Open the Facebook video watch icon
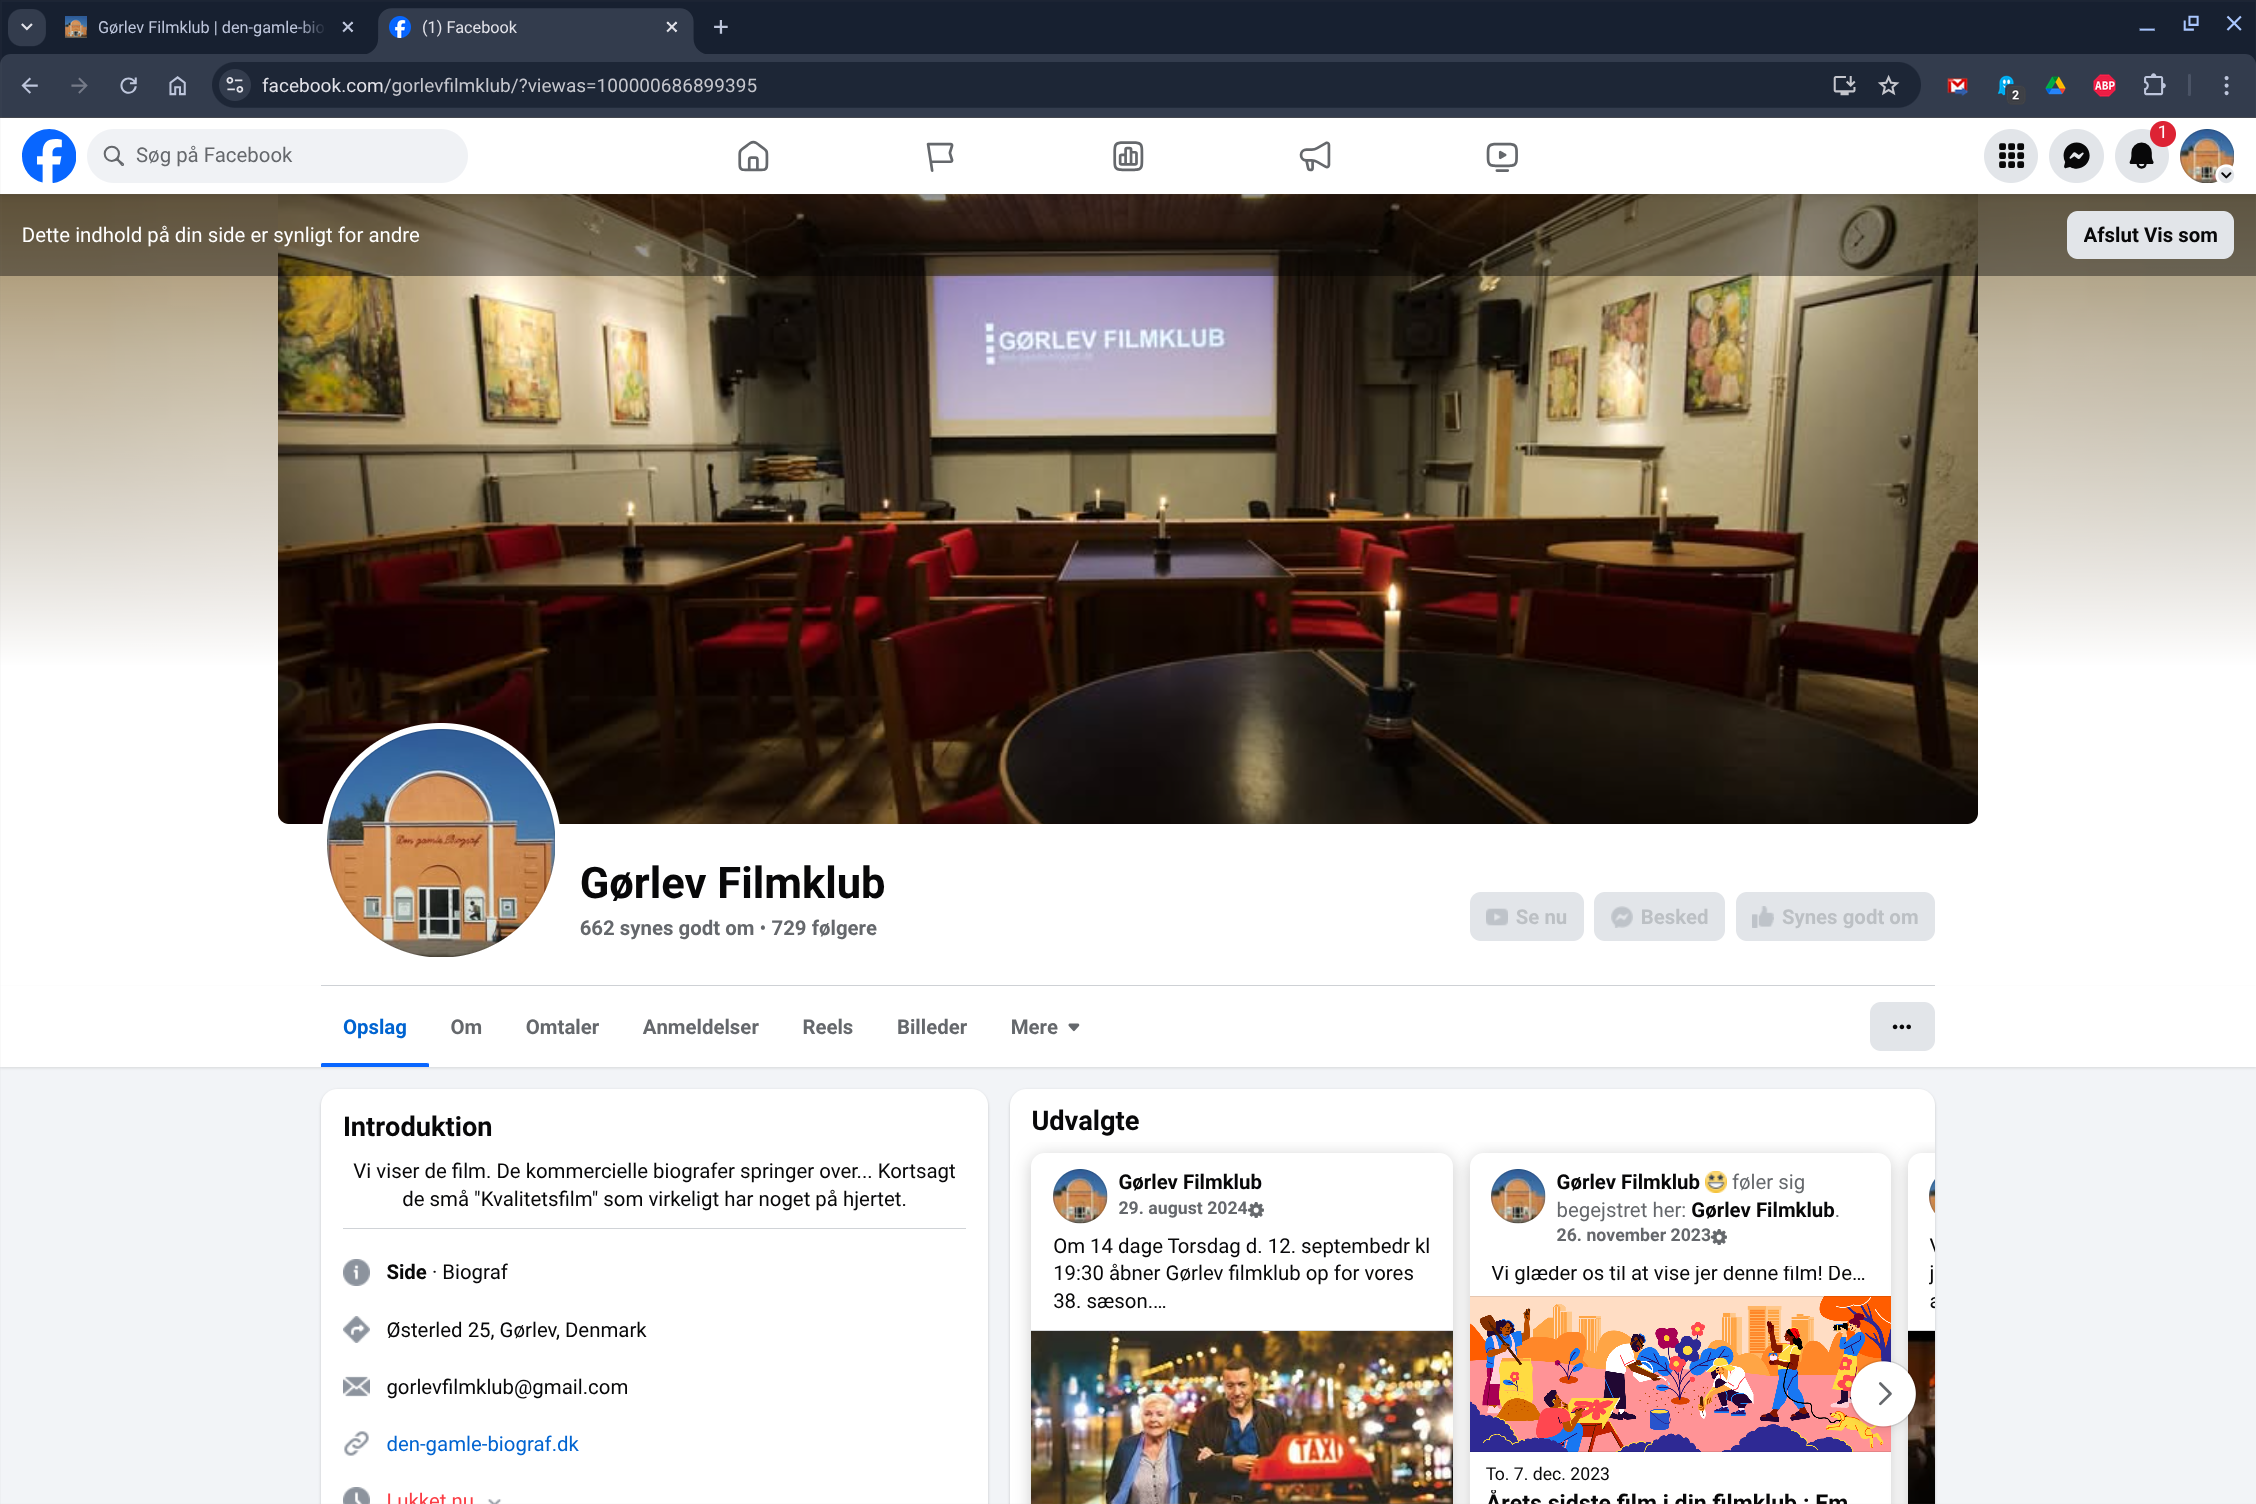 pos(1502,156)
